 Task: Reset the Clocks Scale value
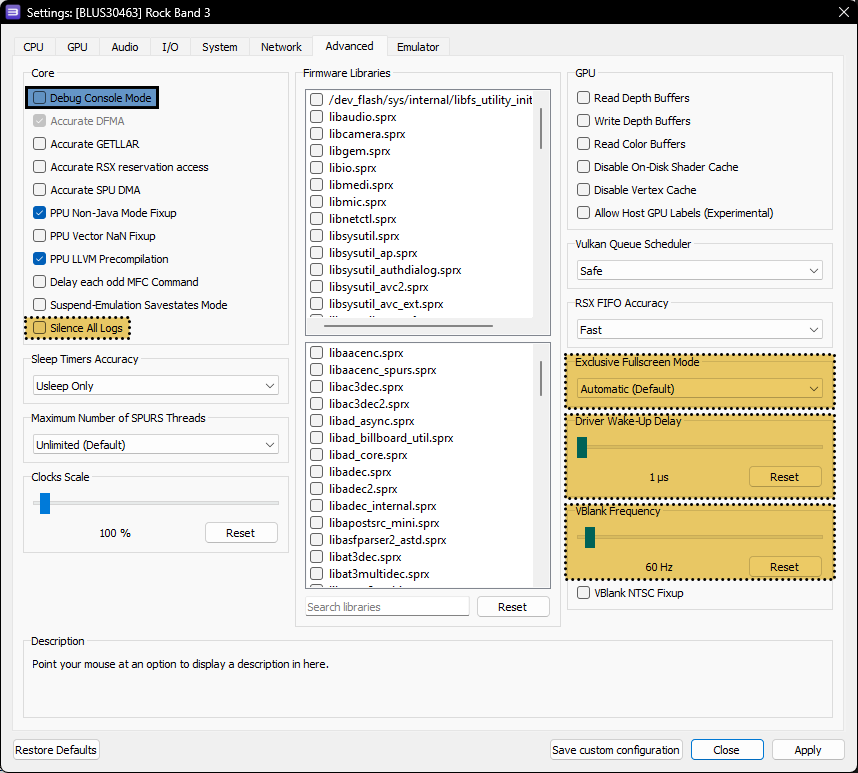click(x=241, y=533)
